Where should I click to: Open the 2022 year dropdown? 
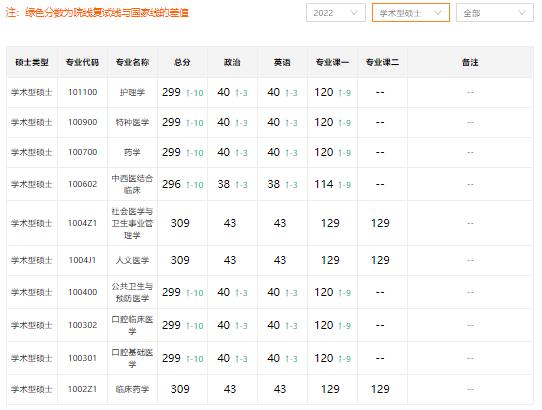(x=336, y=13)
